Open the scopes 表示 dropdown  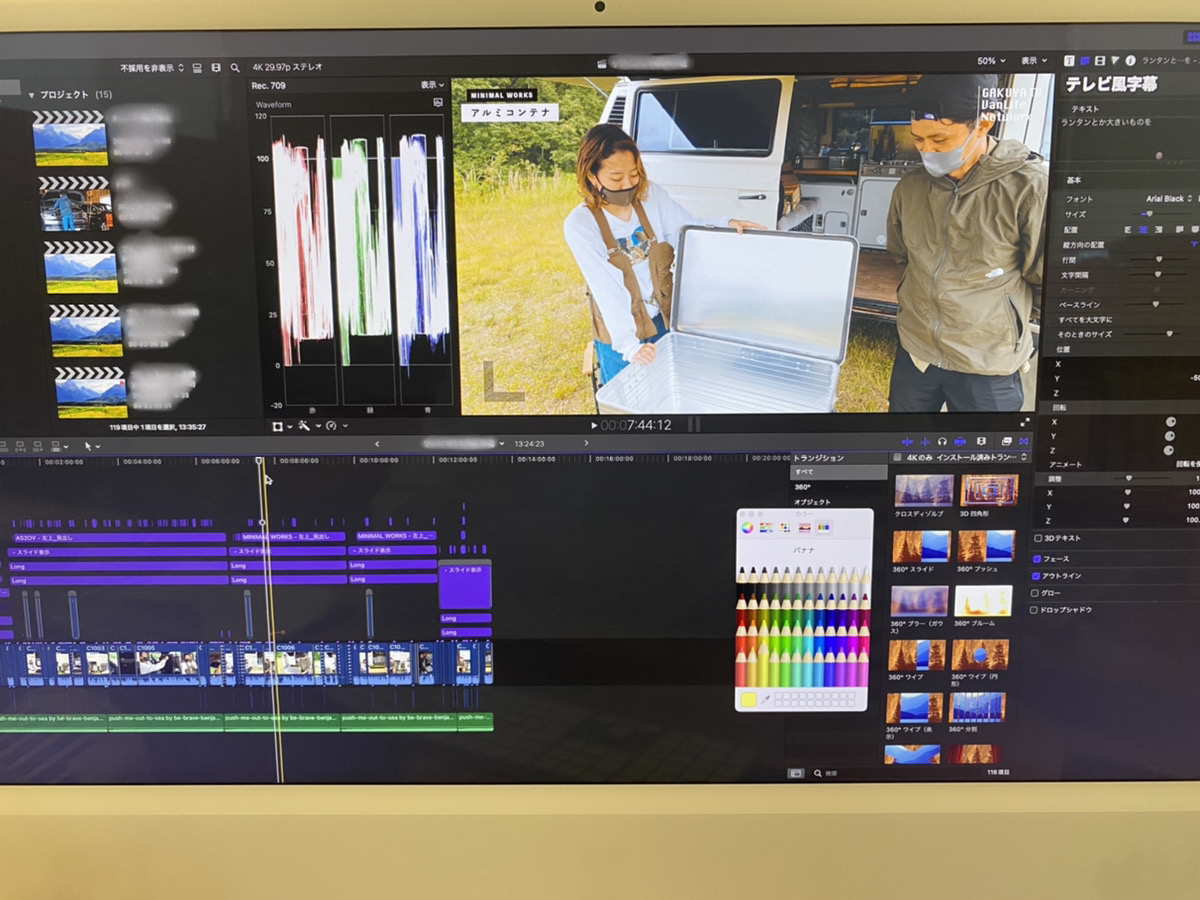pyautogui.click(x=433, y=85)
